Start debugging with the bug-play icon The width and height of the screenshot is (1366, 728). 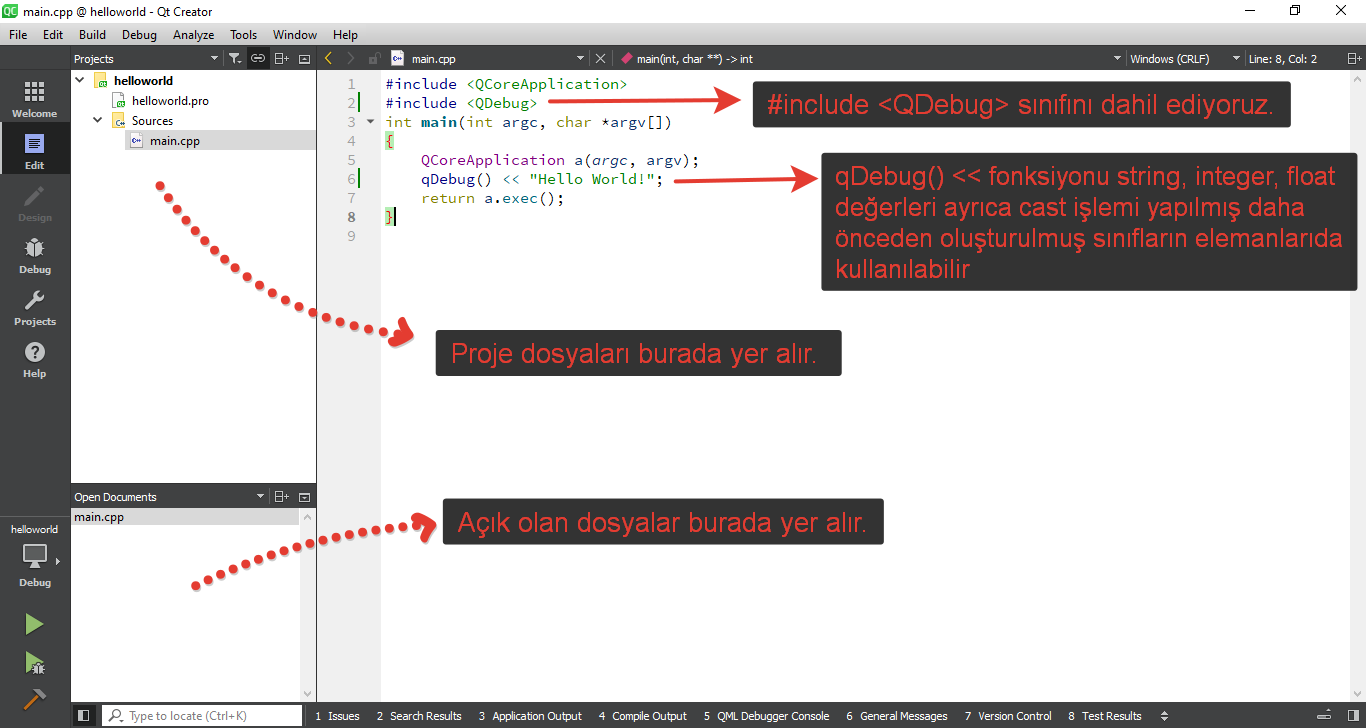pos(34,662)
